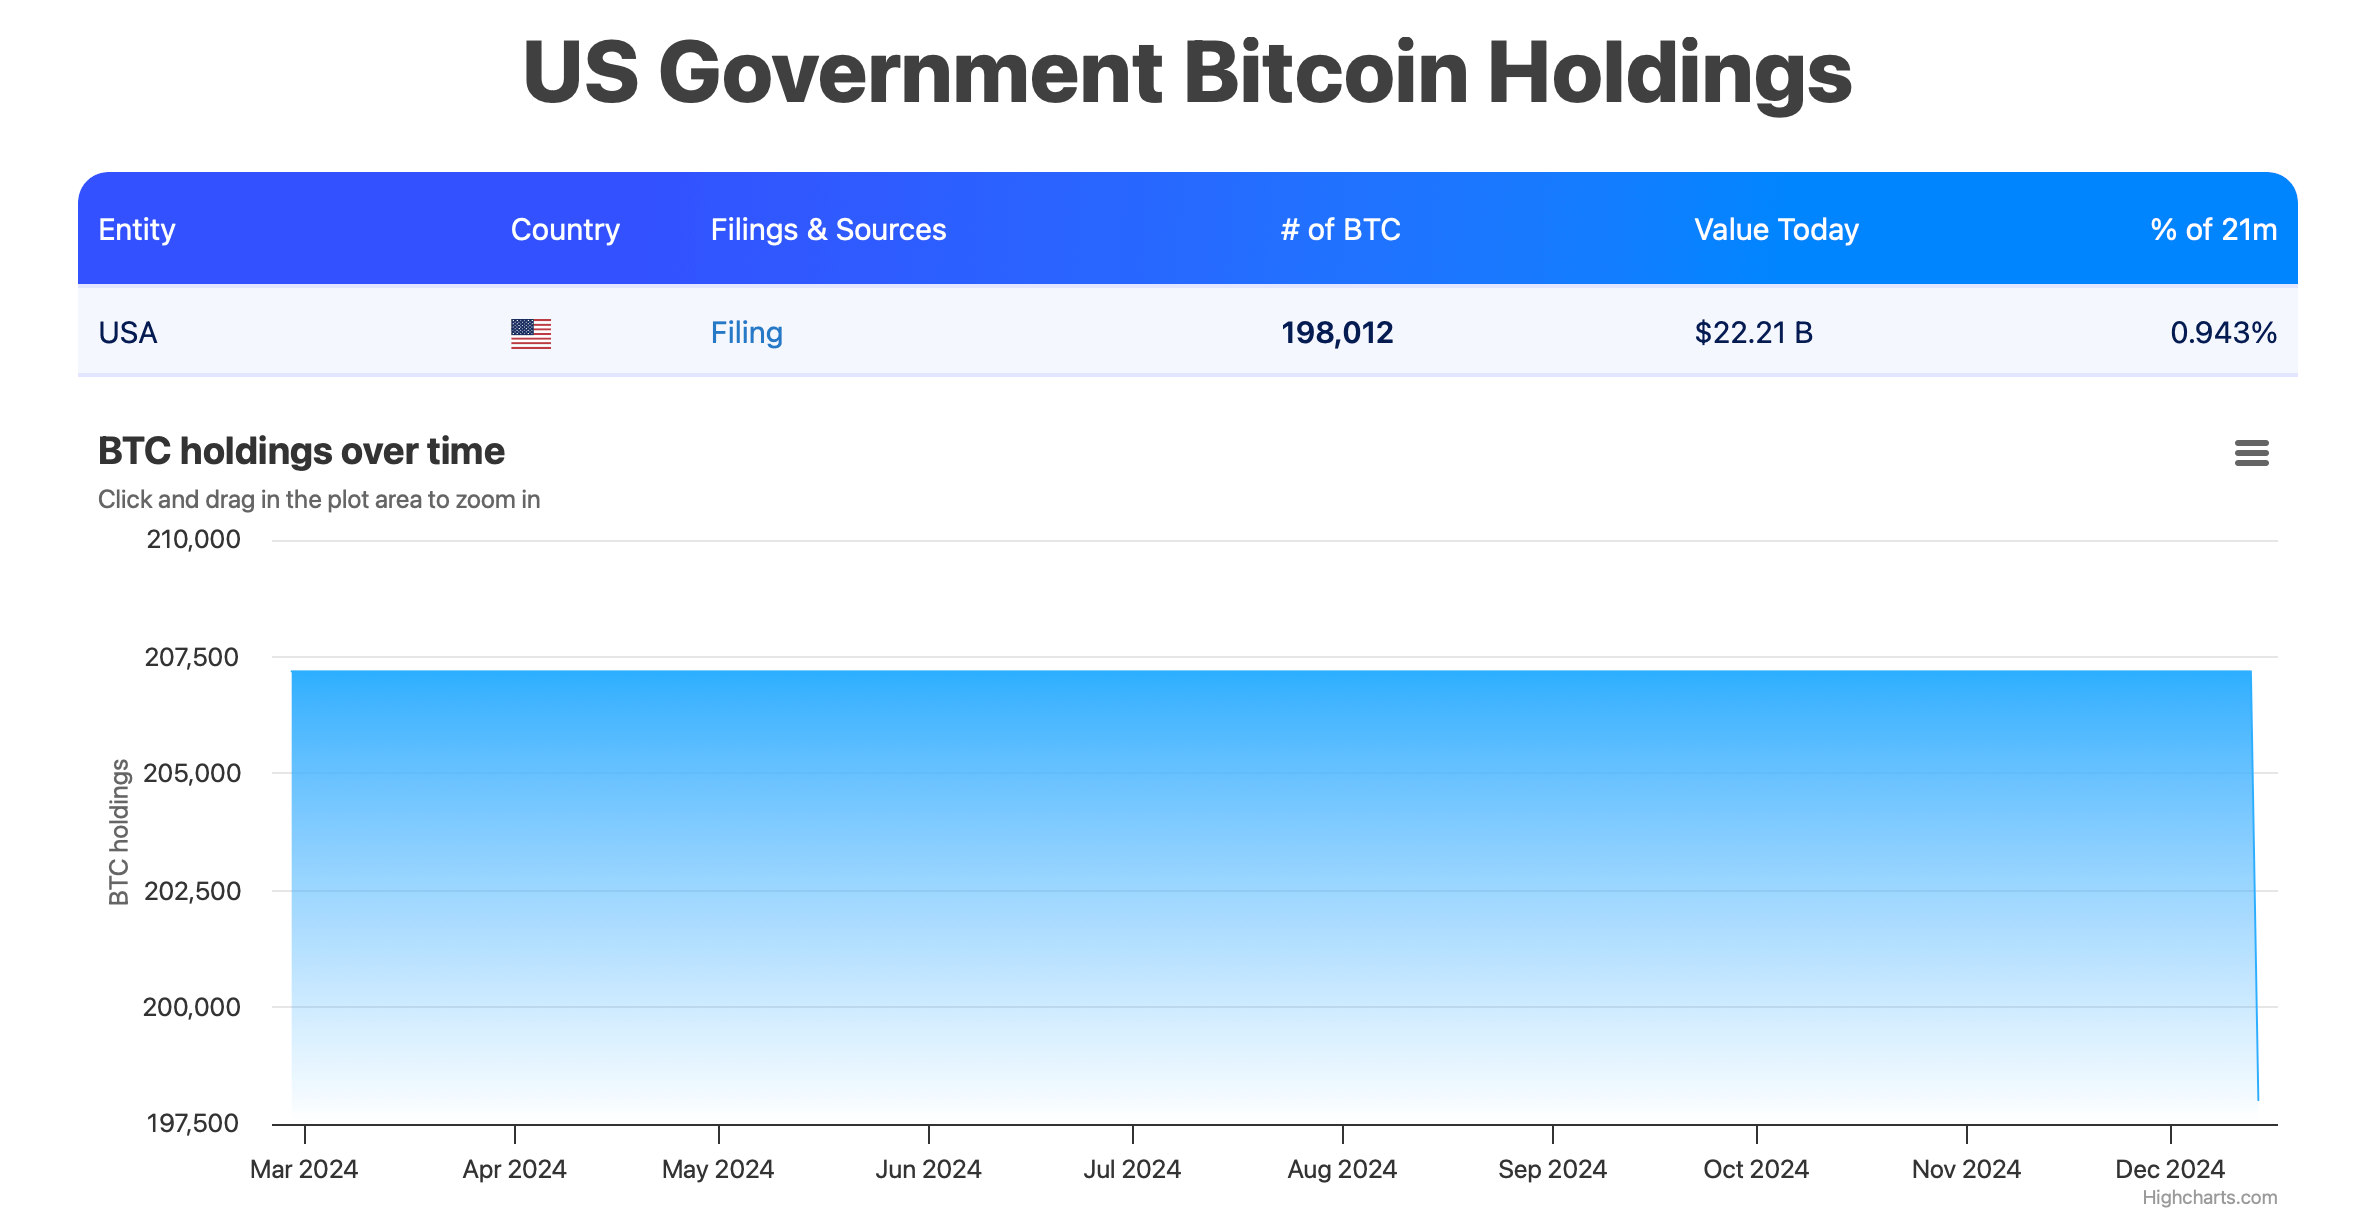The image size is (2364, 1226).
Task: Click the Value Today column header
Action: pyautogui.click(x=1776, y=230)
